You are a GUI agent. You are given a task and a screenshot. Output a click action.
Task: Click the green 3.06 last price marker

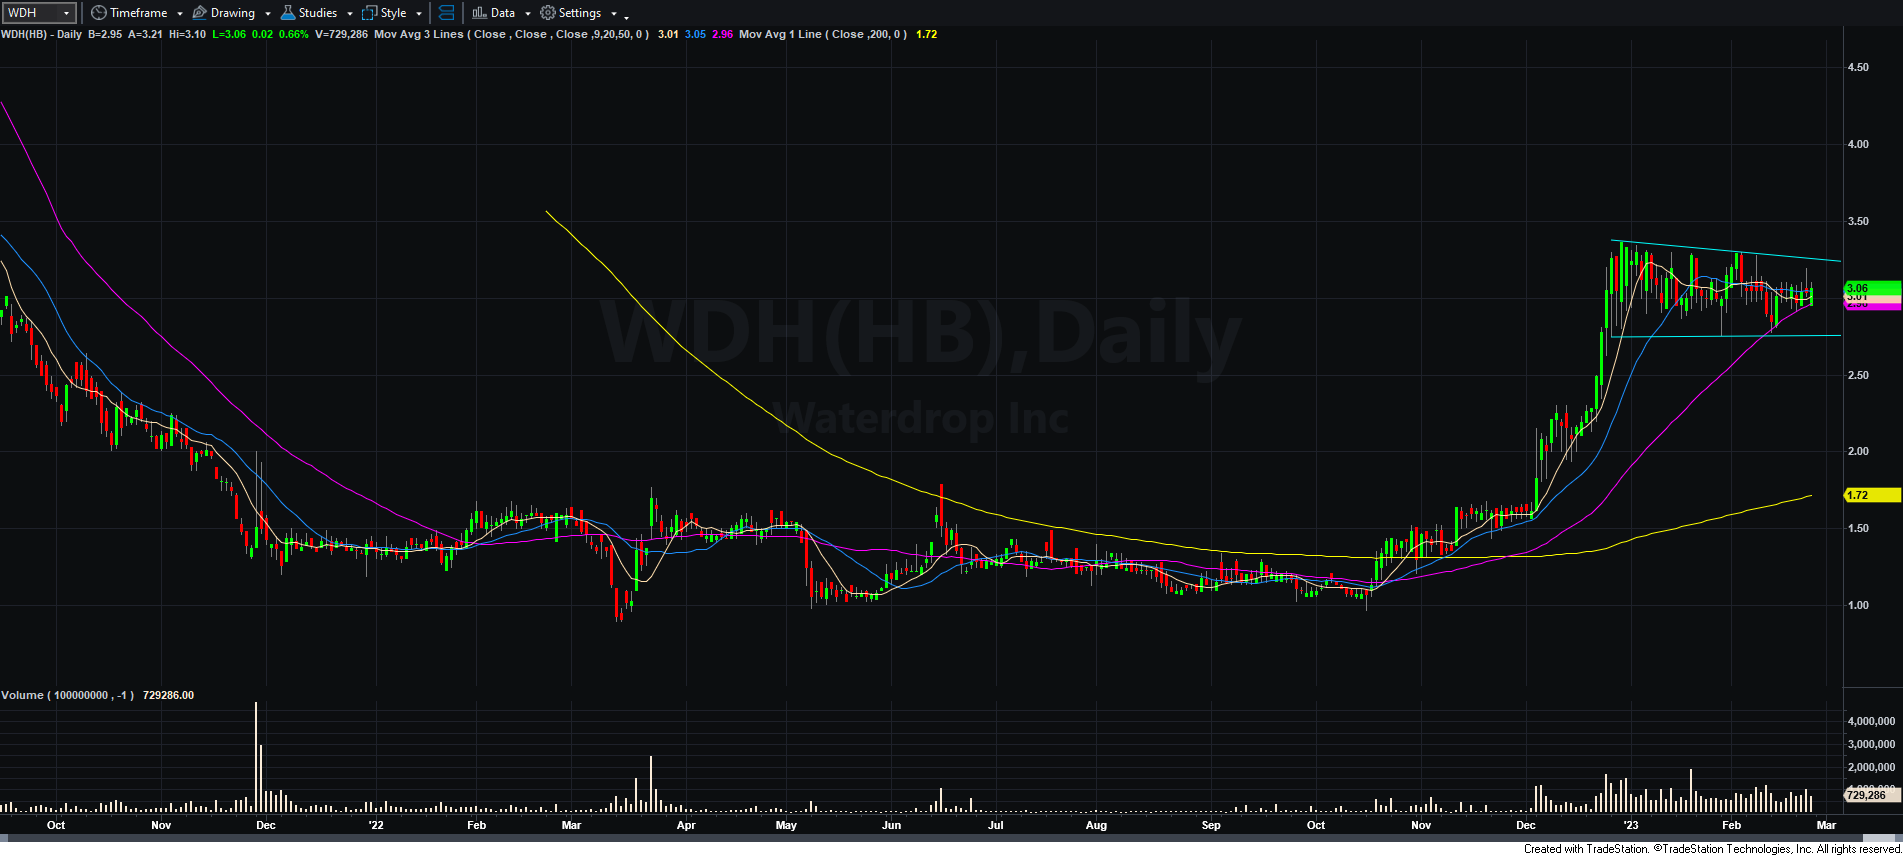point(1870,288)
